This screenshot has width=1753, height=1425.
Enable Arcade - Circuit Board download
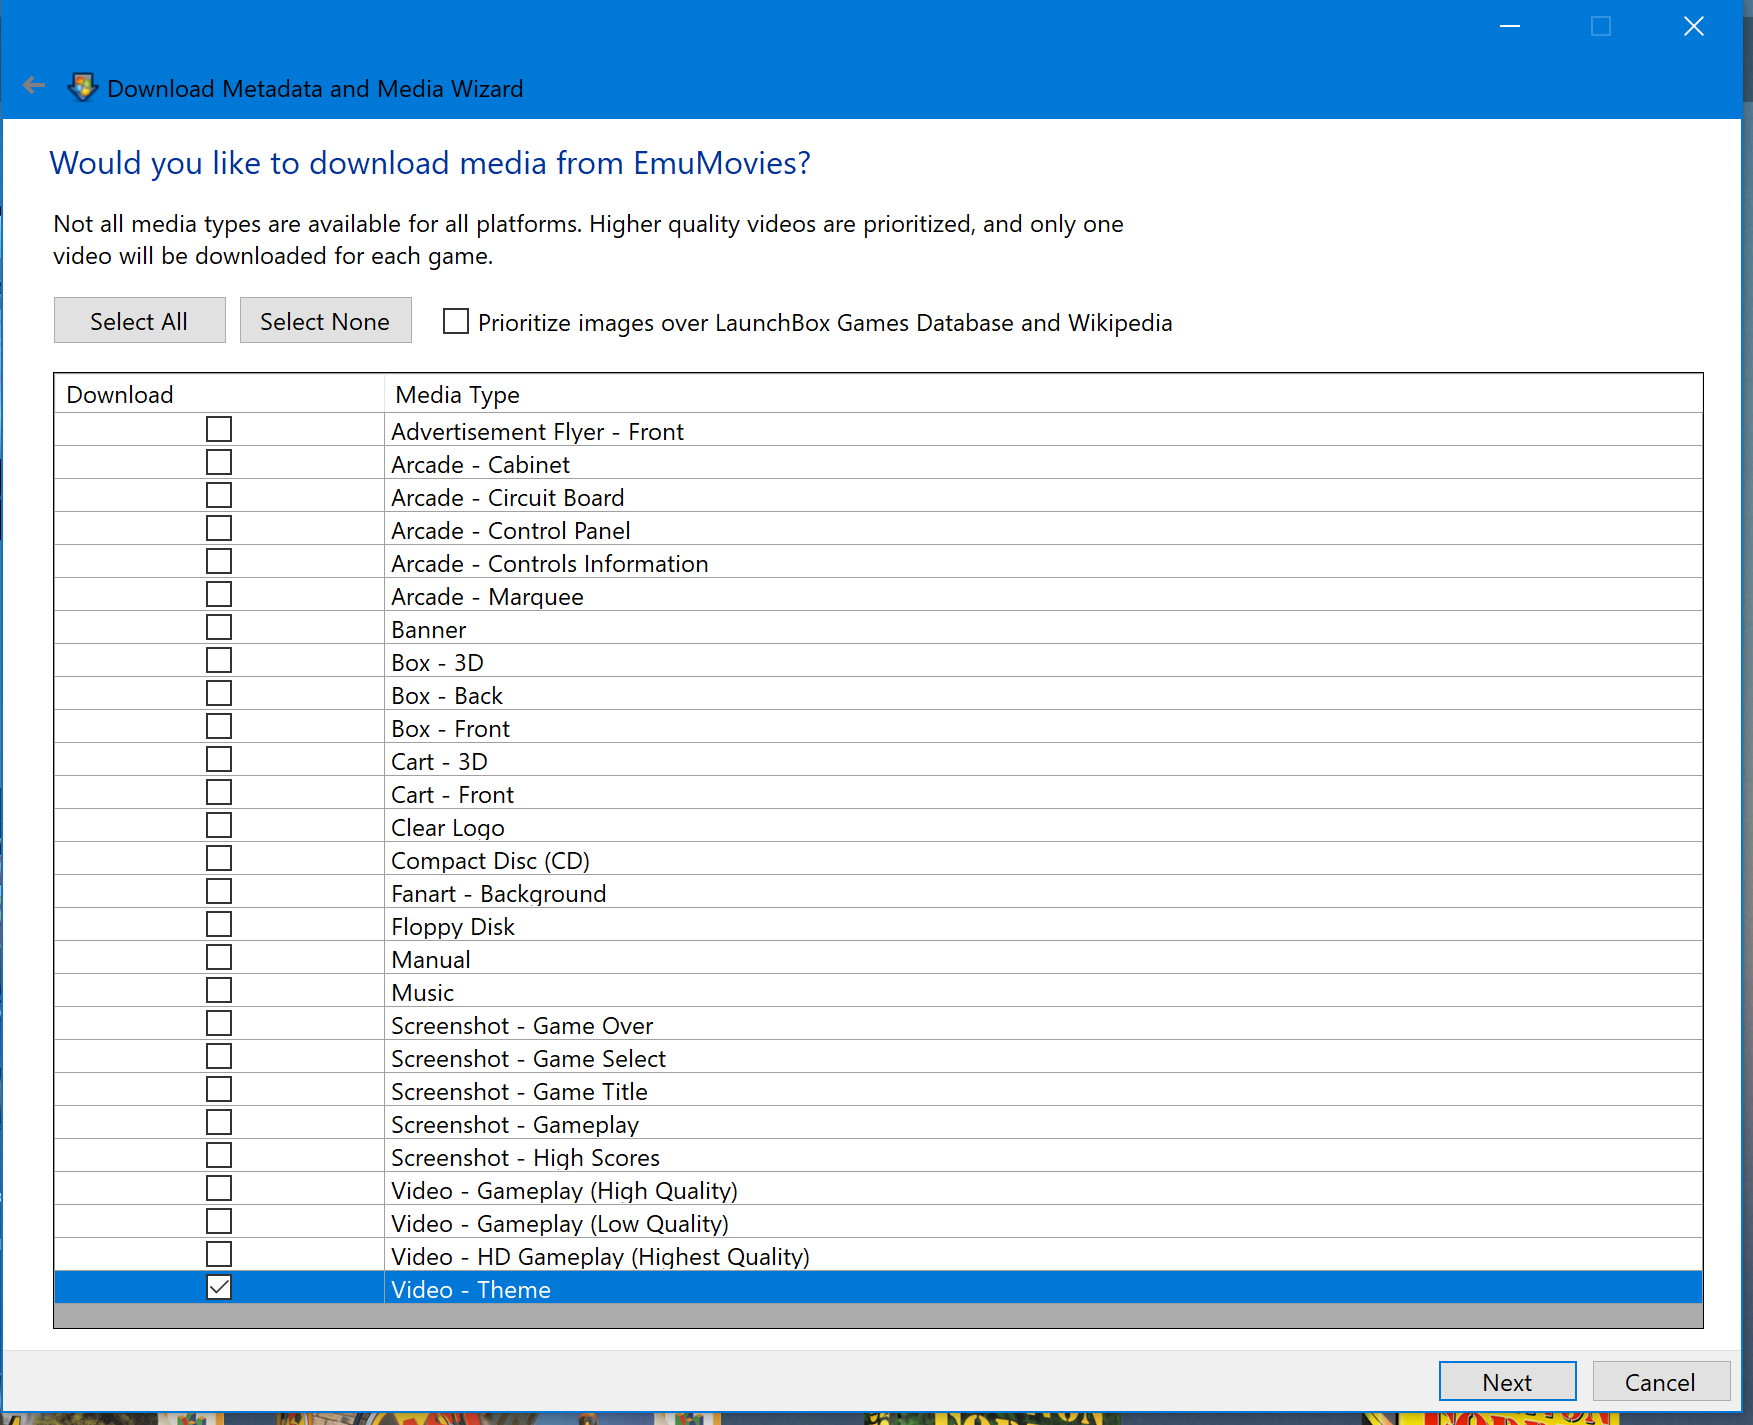click(219, 495)
